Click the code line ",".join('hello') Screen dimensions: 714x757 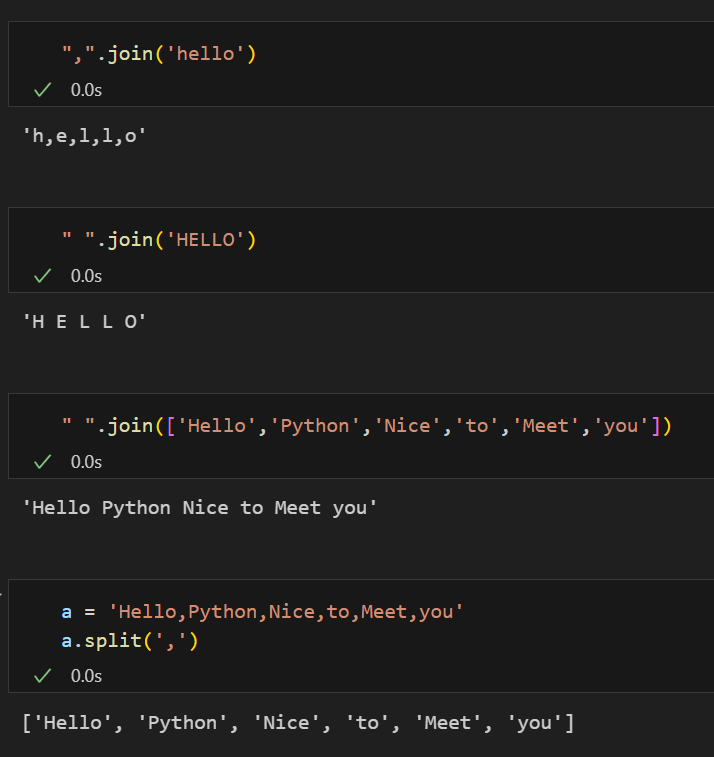click(x=159, y=54)
